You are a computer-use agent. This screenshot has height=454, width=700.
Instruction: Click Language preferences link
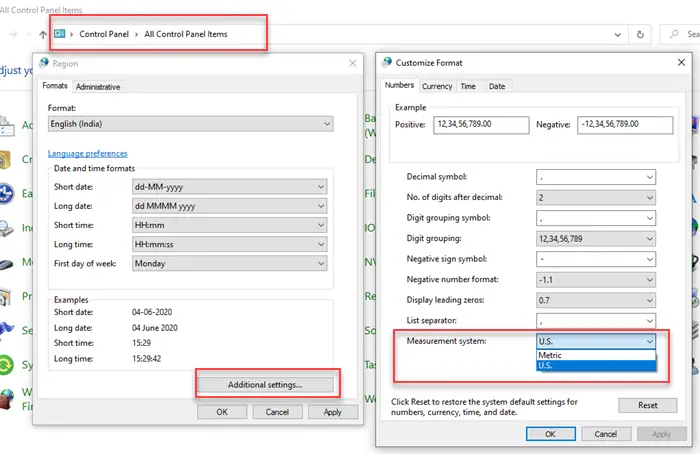pyautogui.click(x=88, y=153)
